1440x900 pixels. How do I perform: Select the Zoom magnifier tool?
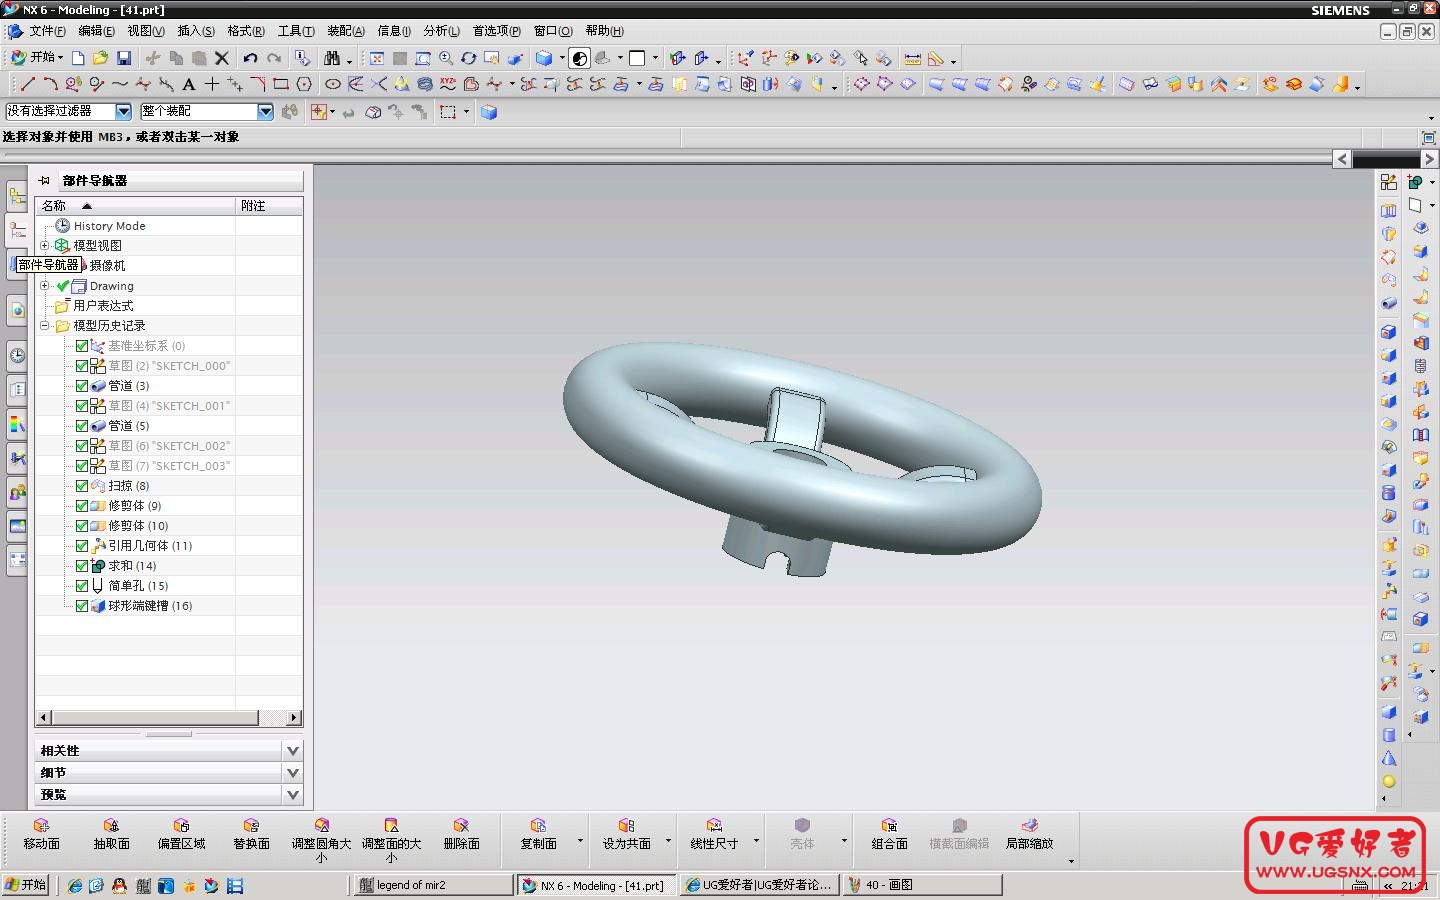coord(446,58)
